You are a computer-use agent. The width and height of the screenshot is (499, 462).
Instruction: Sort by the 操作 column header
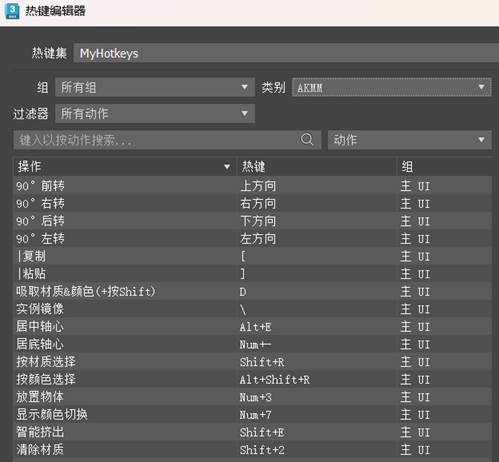(125, 166)
